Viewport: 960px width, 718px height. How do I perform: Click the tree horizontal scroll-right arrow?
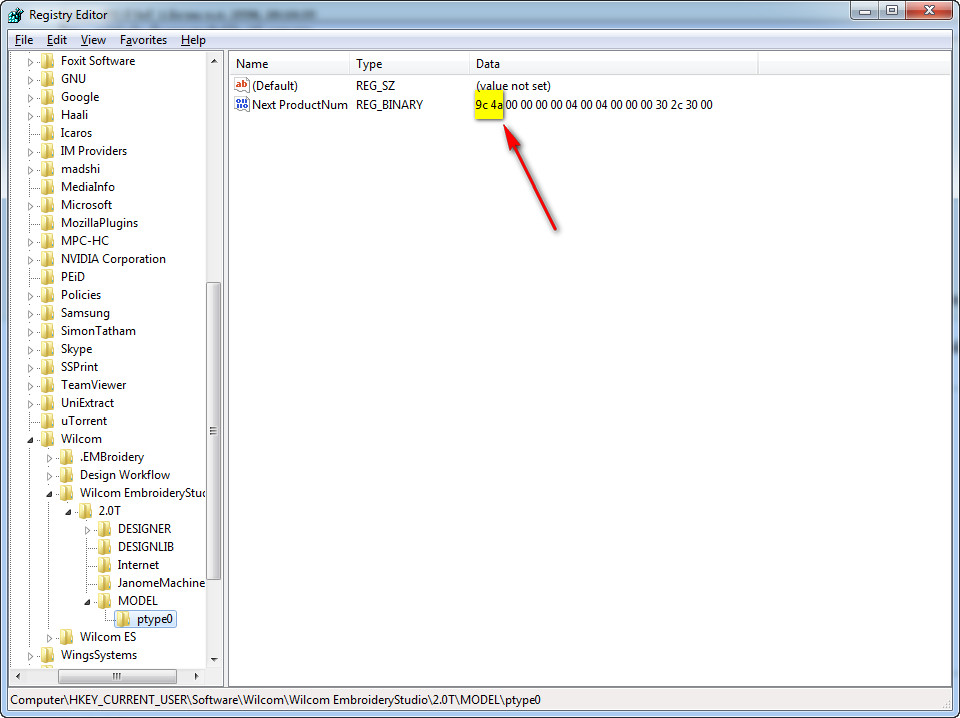(x=196, y=676)
